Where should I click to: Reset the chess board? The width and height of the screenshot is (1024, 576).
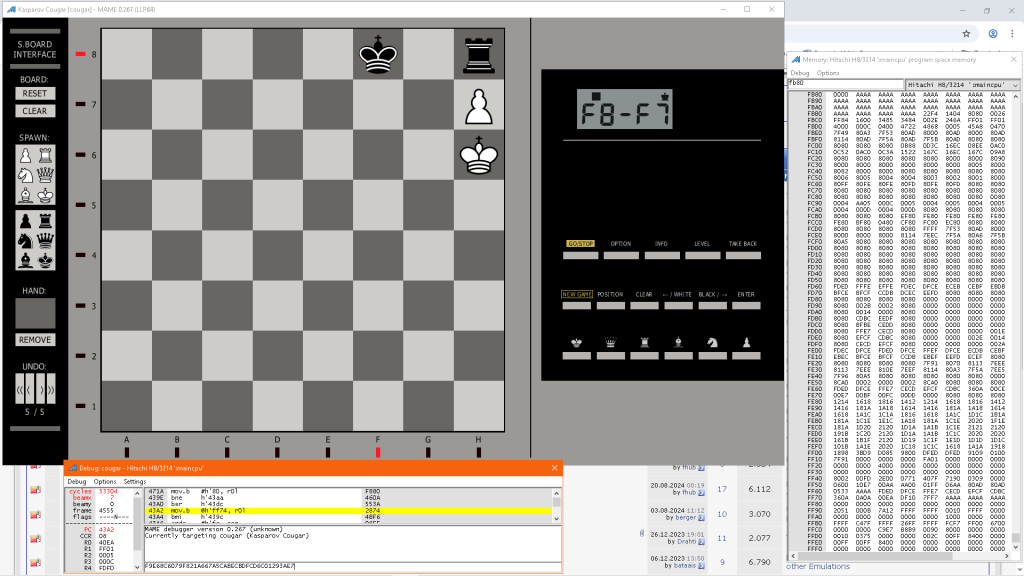point(35,93)
